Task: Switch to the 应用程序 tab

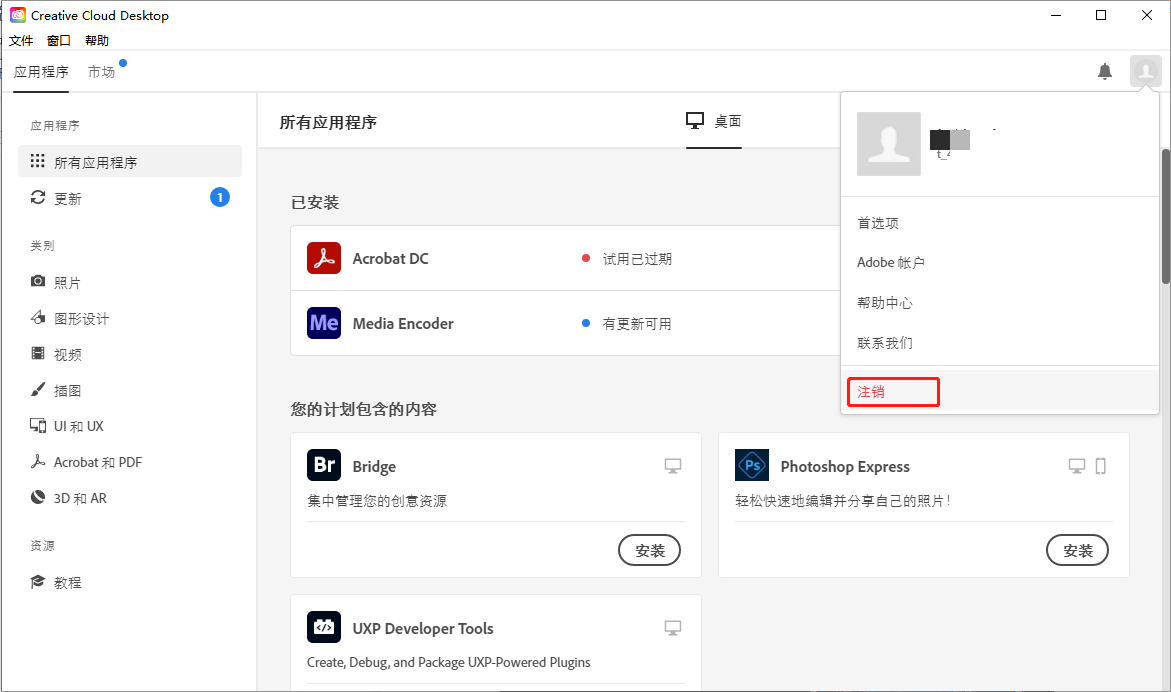Action: coord(41,72)
